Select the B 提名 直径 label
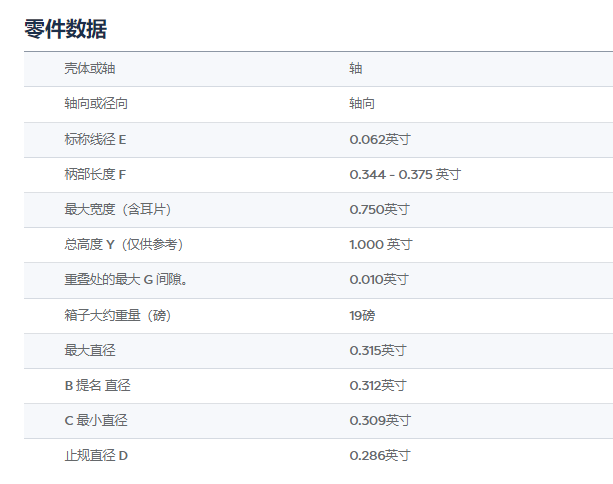613x484 pixels. (x=97, y=385)
